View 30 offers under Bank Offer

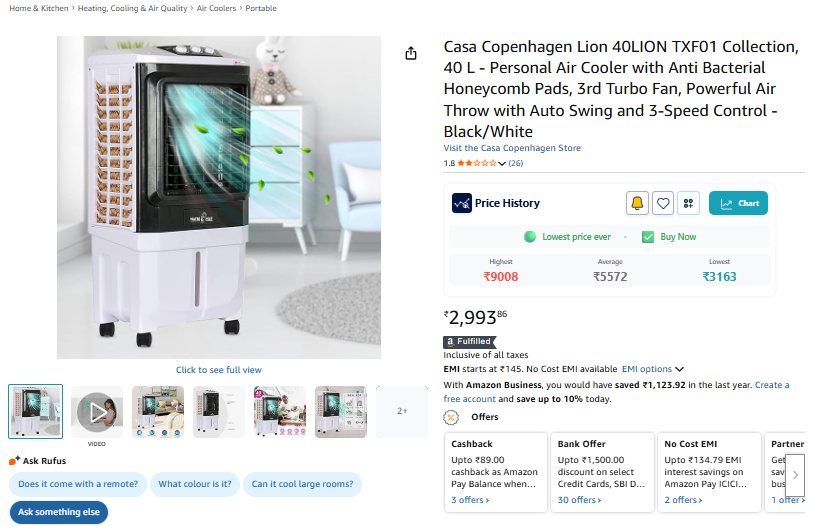click(x=579, y=500)
